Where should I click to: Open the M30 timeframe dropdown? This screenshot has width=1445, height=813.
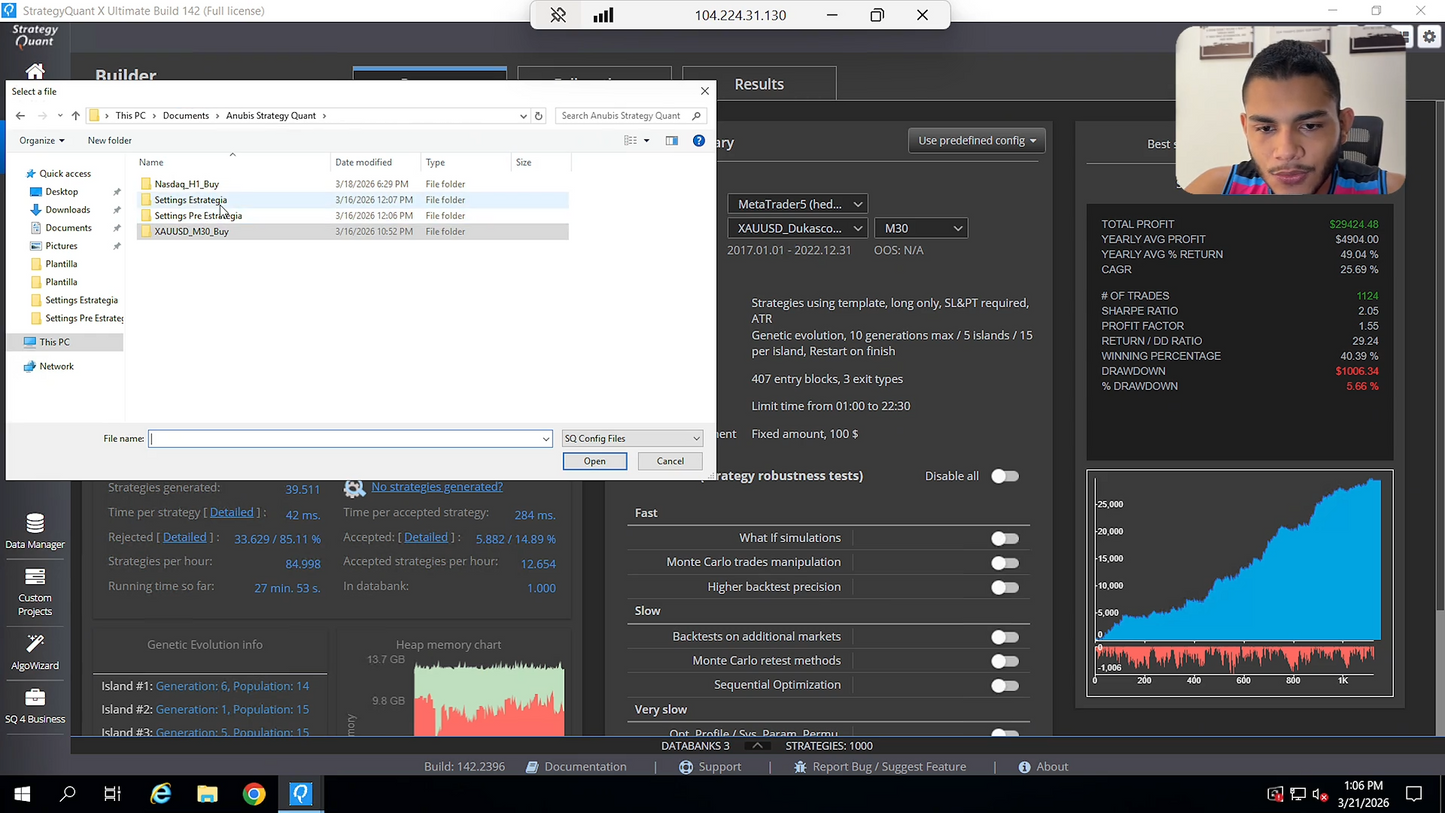click(920, 228)
